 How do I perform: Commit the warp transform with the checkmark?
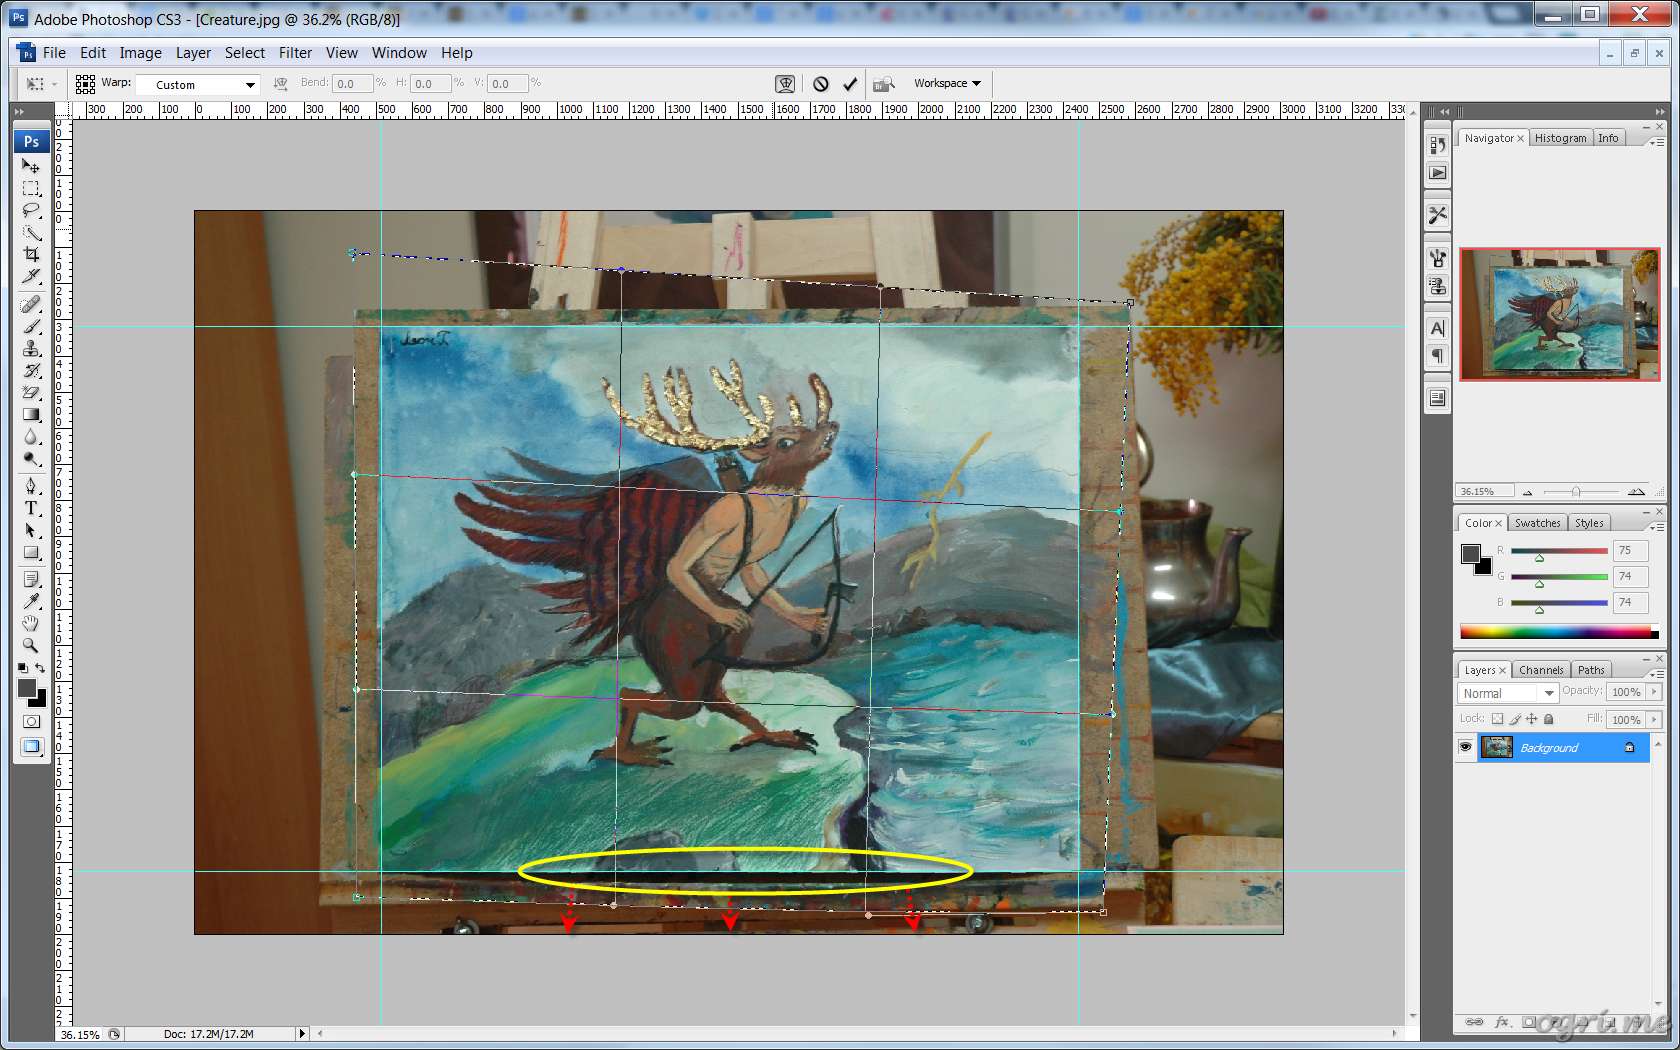click(x=850, y=84)
